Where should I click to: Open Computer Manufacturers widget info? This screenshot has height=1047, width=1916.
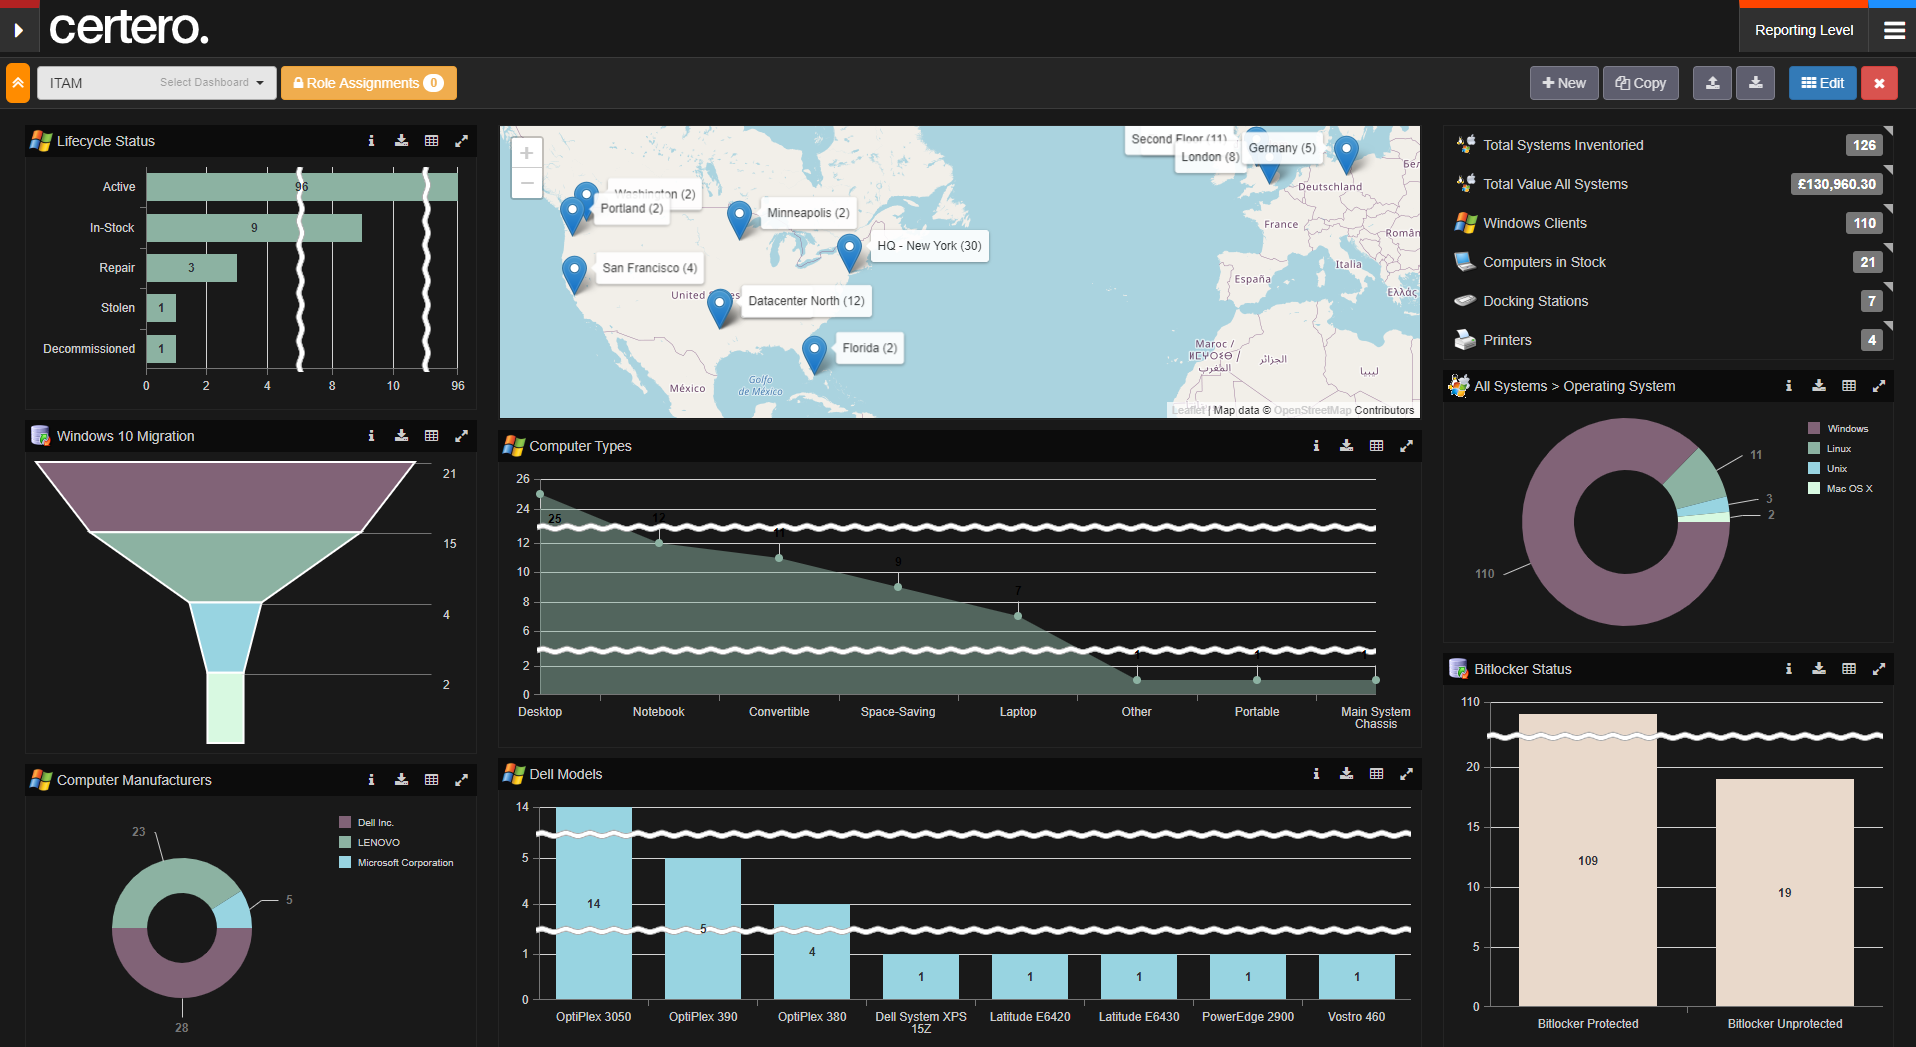(371, 780)
